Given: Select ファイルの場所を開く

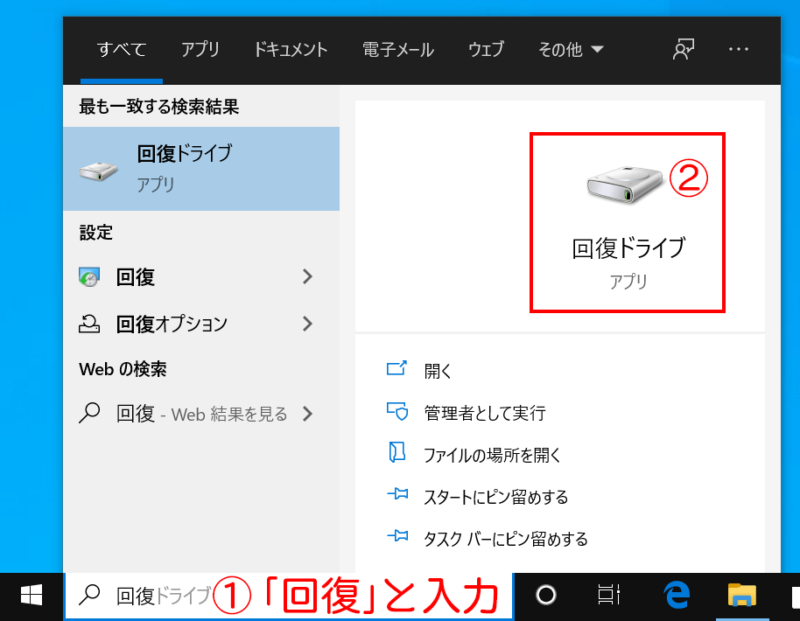Looking at the screenshot, I should pyautogui.click(x=492, y=455).
